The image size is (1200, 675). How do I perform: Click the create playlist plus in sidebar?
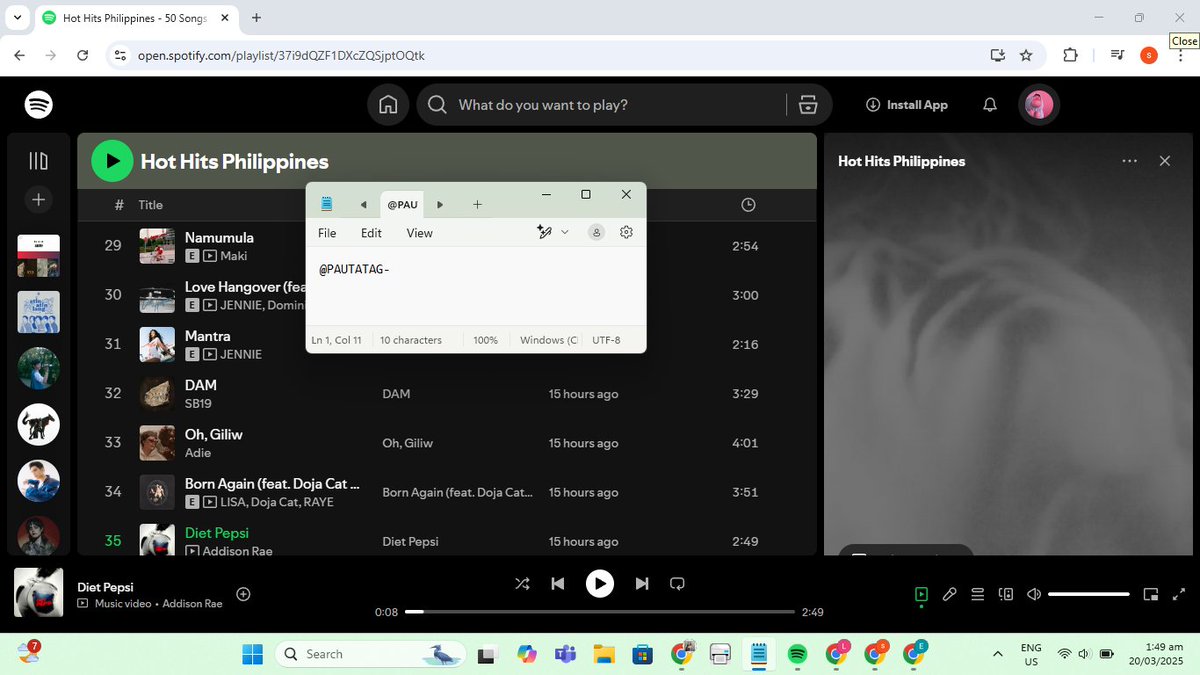pos(38,200)
